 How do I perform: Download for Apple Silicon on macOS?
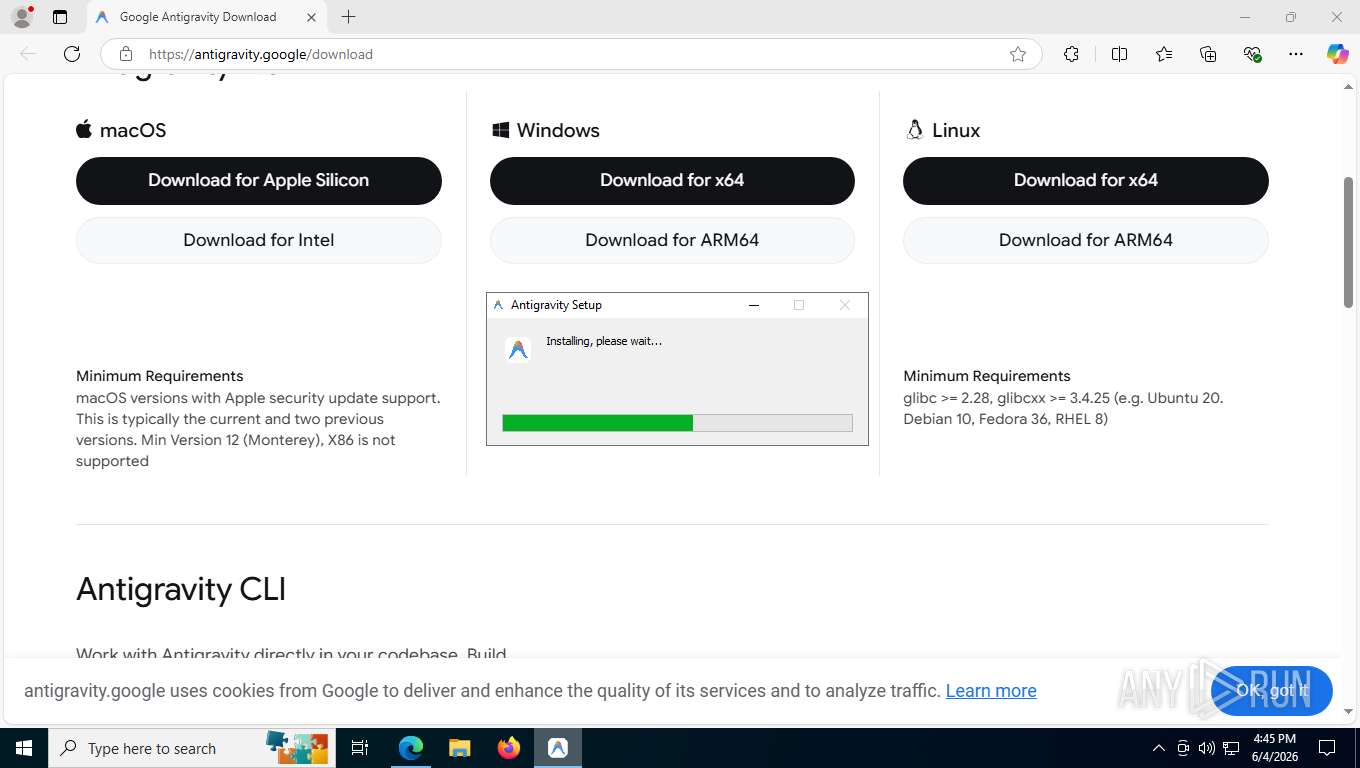pos(259,180)
